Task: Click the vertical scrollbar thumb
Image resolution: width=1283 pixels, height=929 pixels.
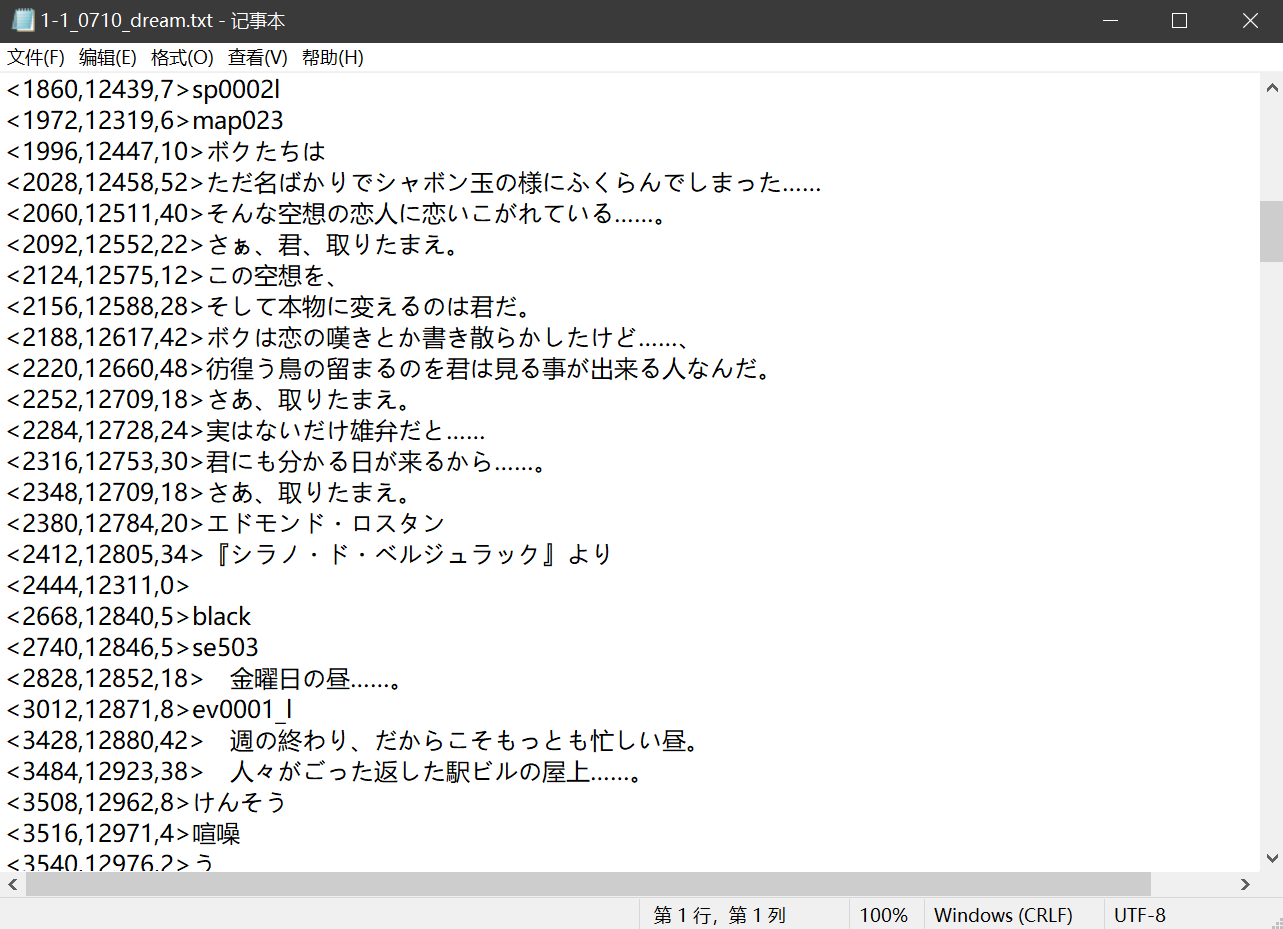Action: [x=1271, y=230]
